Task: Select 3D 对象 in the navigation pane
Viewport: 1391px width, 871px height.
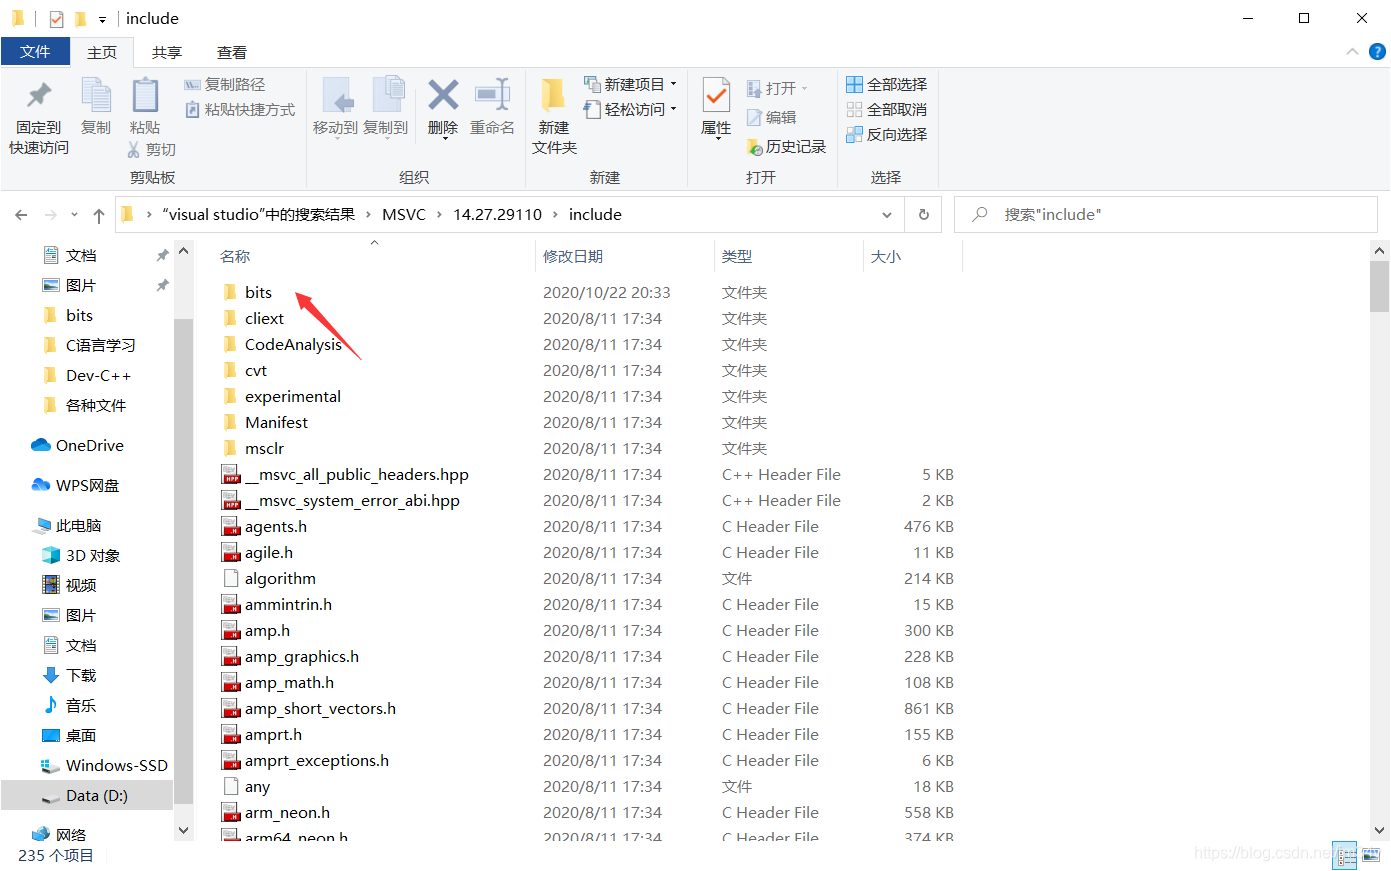Action: 81,556
